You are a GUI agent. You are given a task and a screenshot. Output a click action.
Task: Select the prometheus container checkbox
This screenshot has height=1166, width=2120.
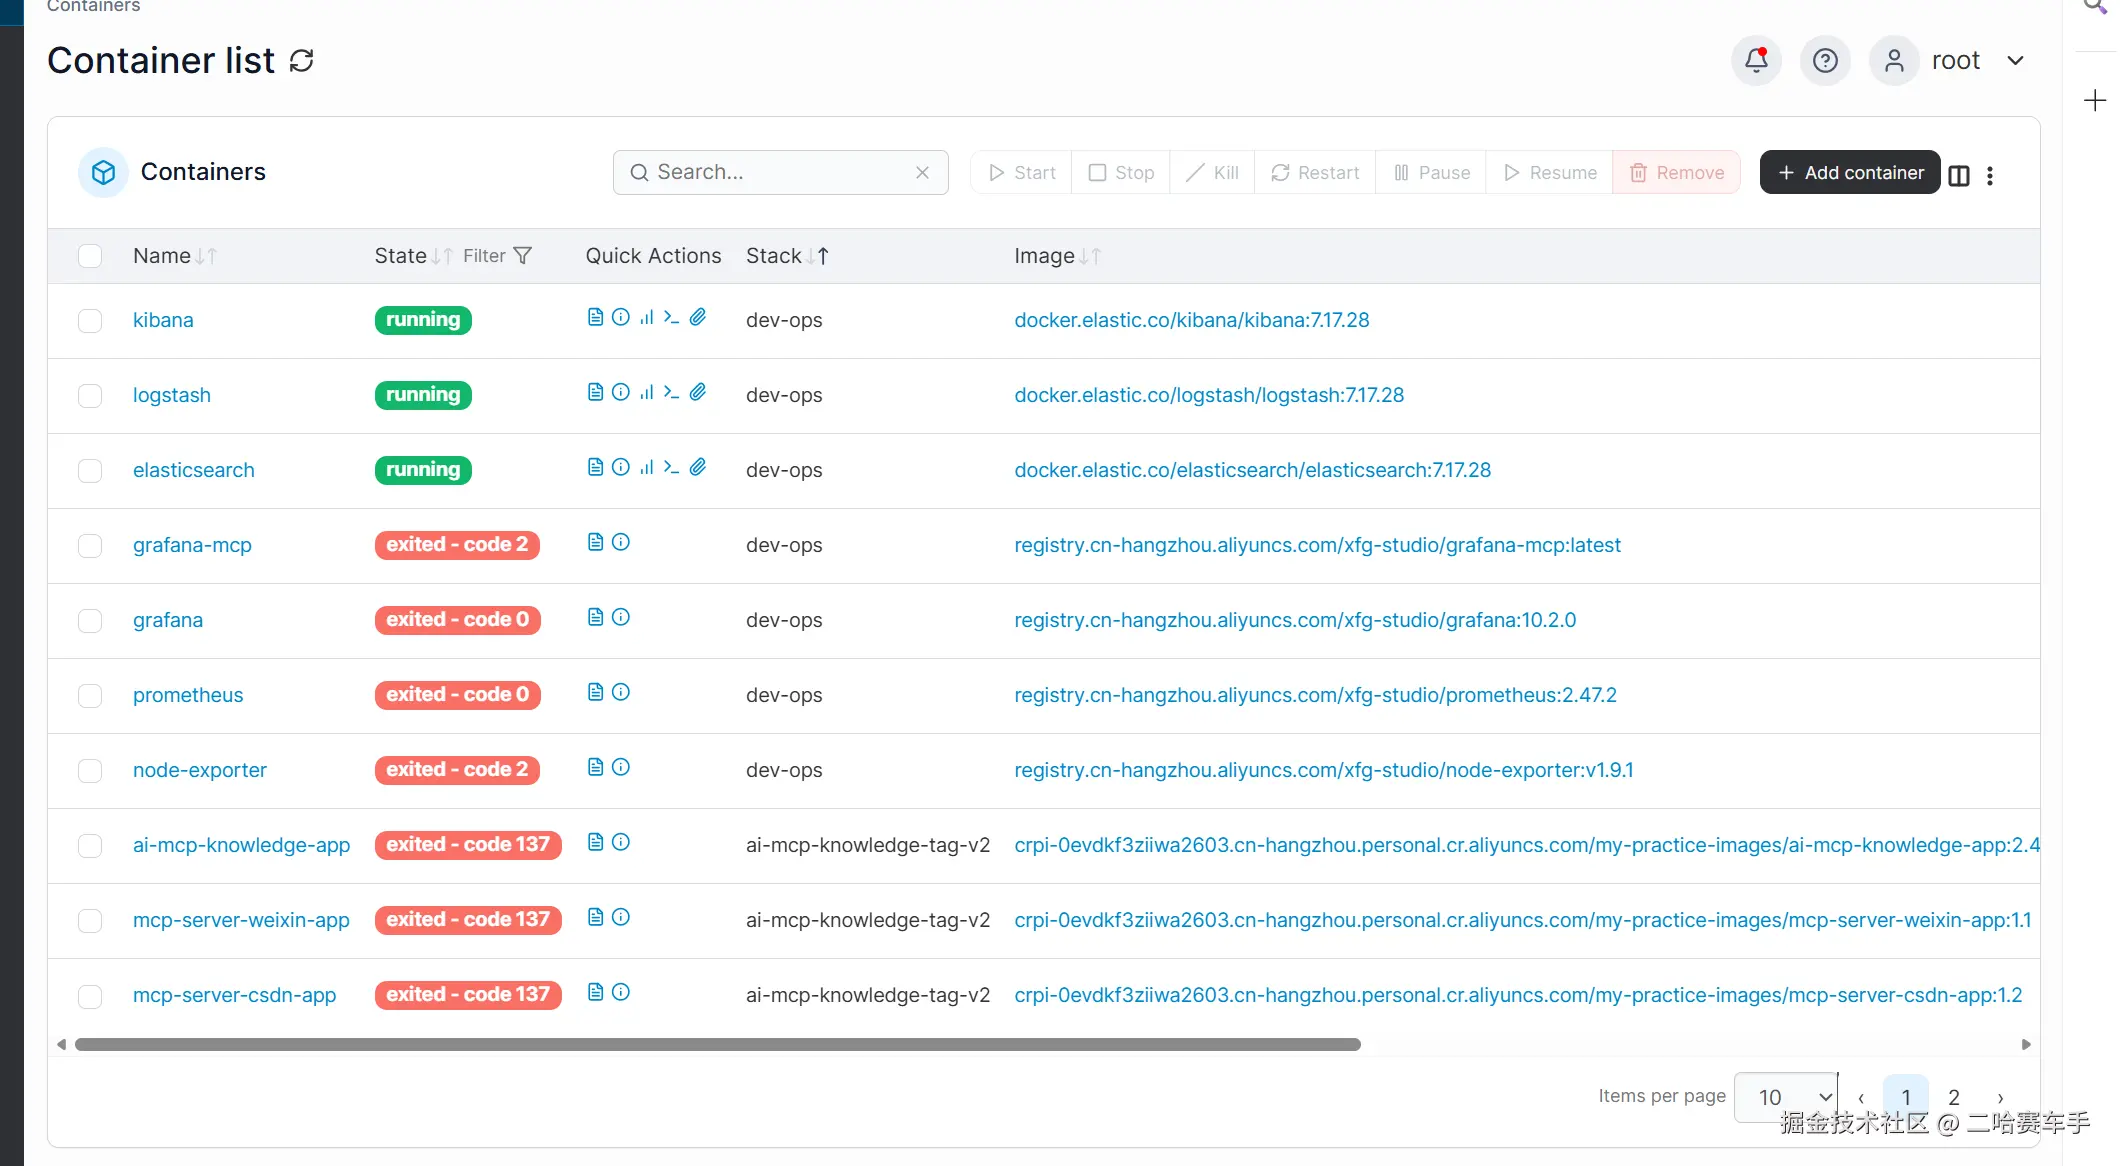click(90, 695)
